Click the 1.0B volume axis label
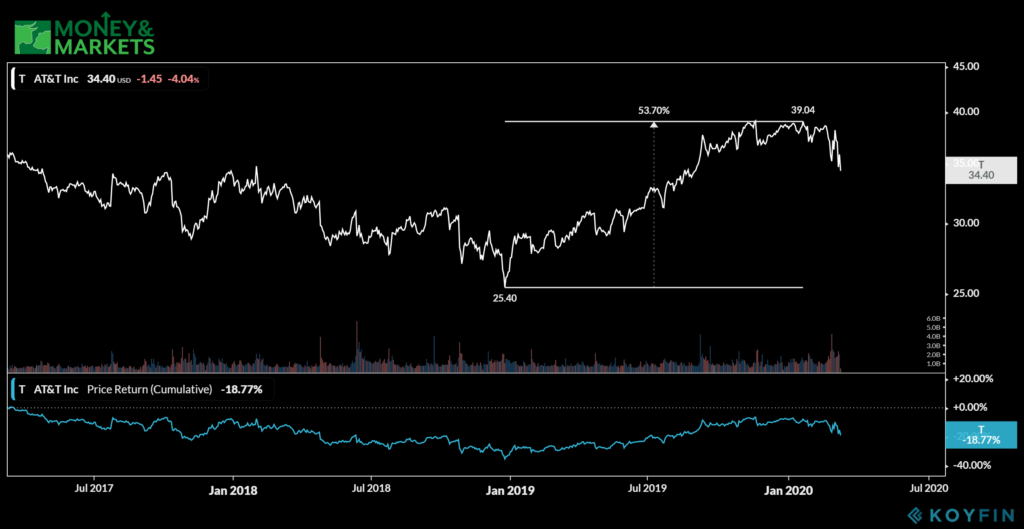The width and height of the screenshot is (1024, 529). click(931, 364)
